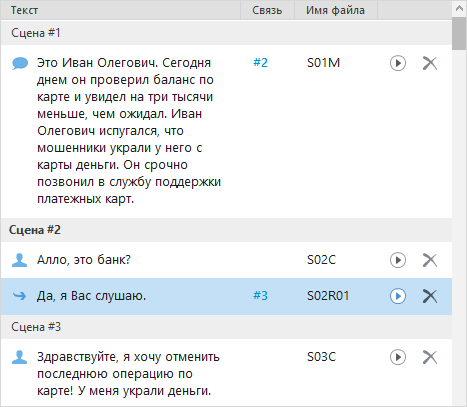Play the S02R01 reply audio
This screenshot has width=467, height=407.
coord(398,296)
